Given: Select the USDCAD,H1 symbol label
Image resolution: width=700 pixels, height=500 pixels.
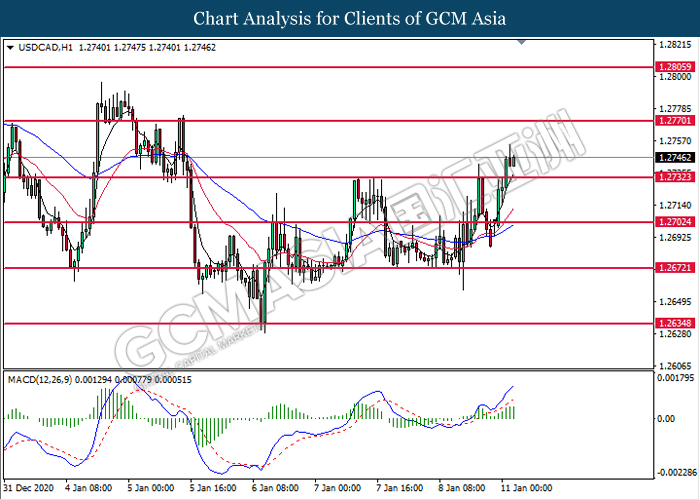Looking at the screenshot, I should click(x=46, y=47).
